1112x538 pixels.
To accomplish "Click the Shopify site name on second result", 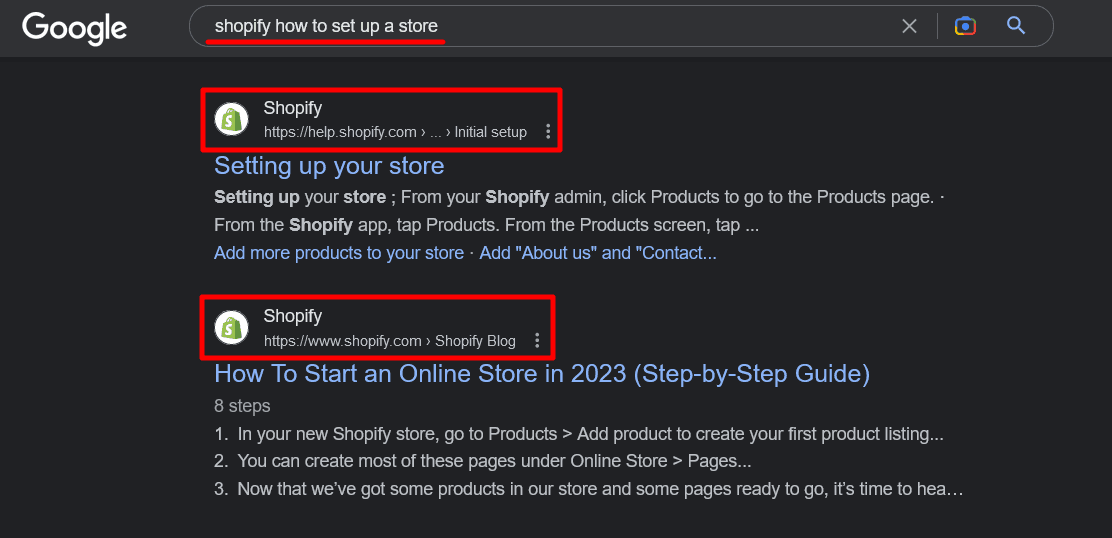I will pos(293,316).
